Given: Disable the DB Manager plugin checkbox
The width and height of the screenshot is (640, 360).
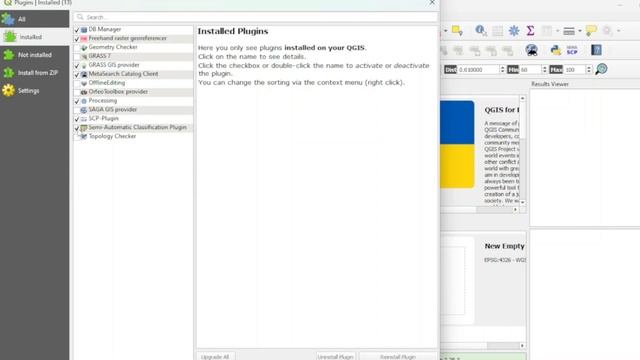Looking at the screenshot, I should (77, 30).
